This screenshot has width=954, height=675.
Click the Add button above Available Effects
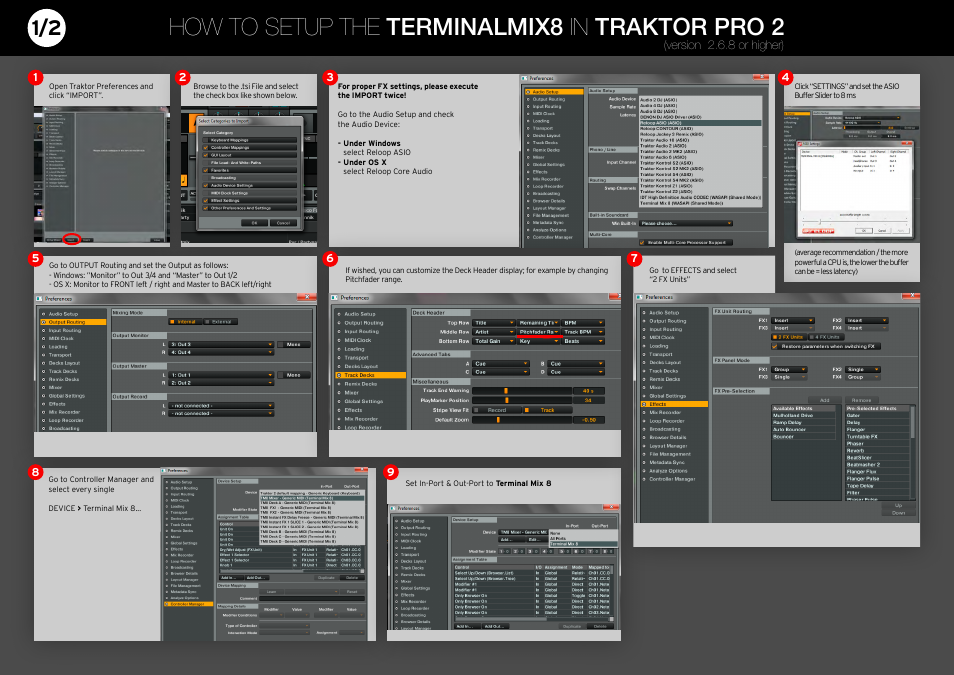coord(824,400)
